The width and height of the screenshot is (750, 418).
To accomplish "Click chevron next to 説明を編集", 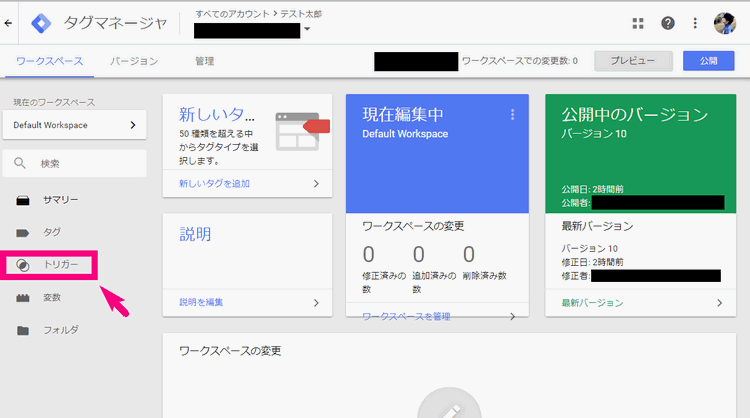I will 316,303.
